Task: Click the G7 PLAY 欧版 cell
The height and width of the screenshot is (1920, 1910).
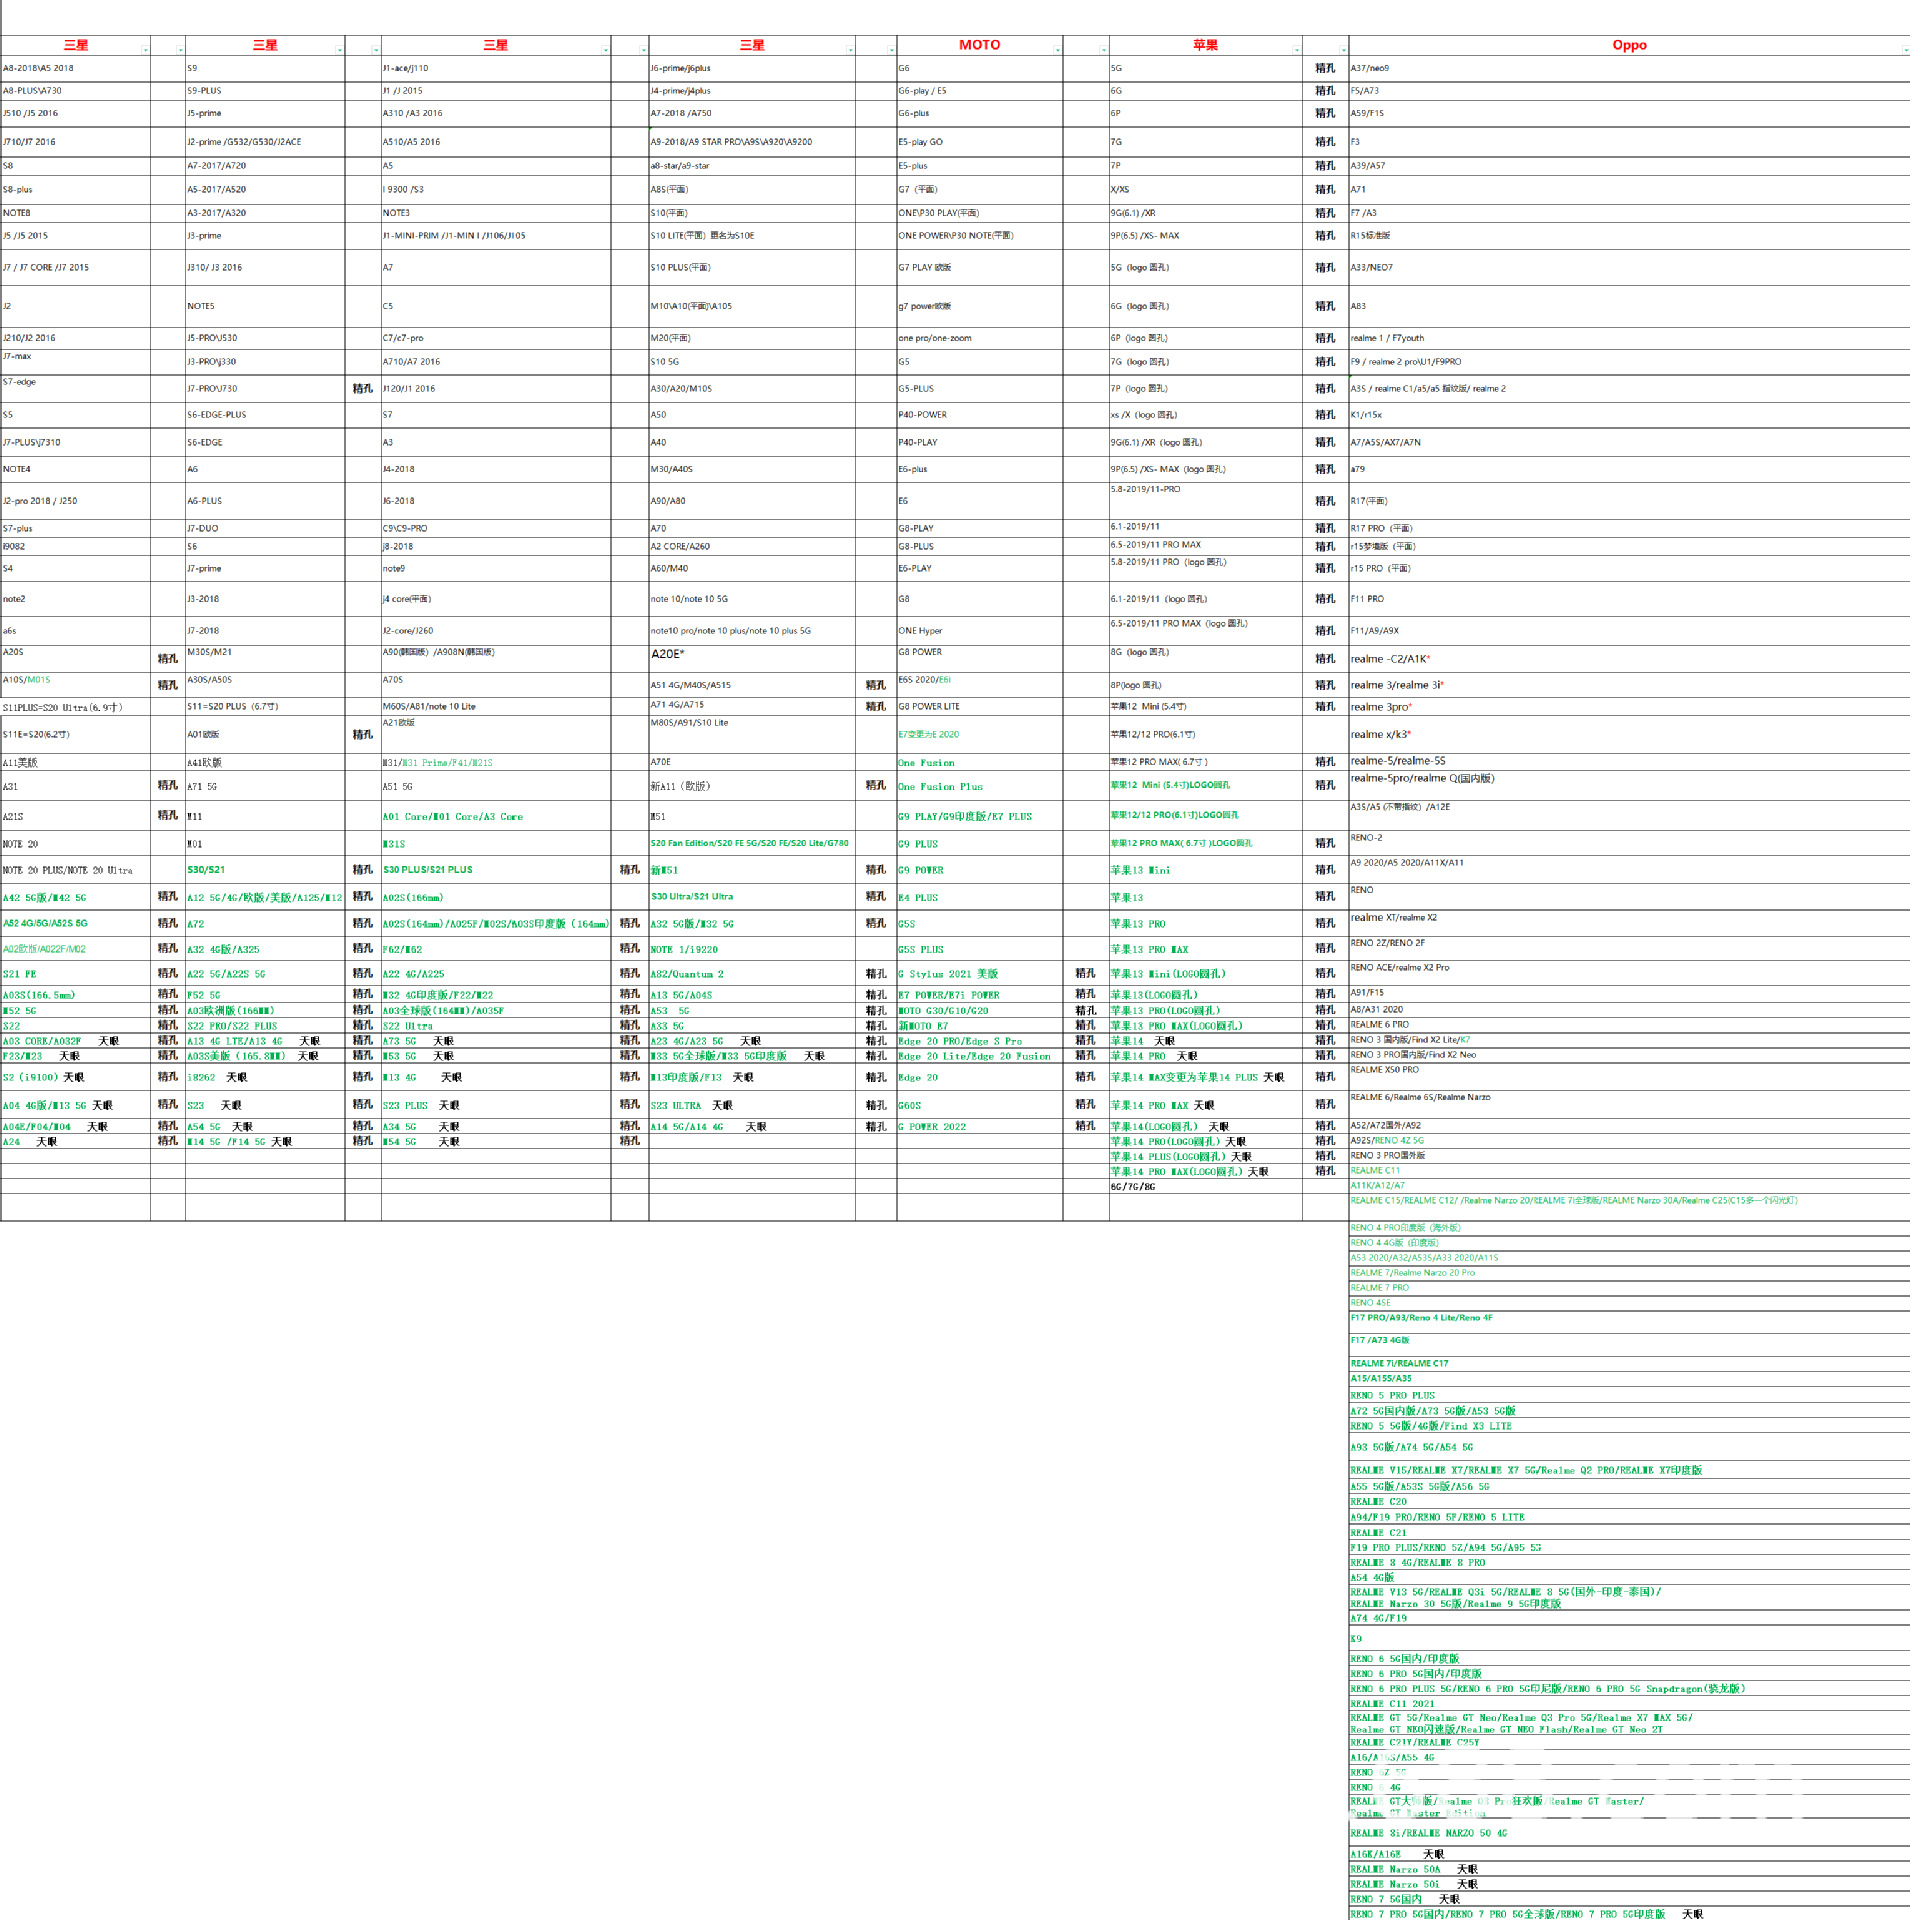Action: click(x=979, y=268)
